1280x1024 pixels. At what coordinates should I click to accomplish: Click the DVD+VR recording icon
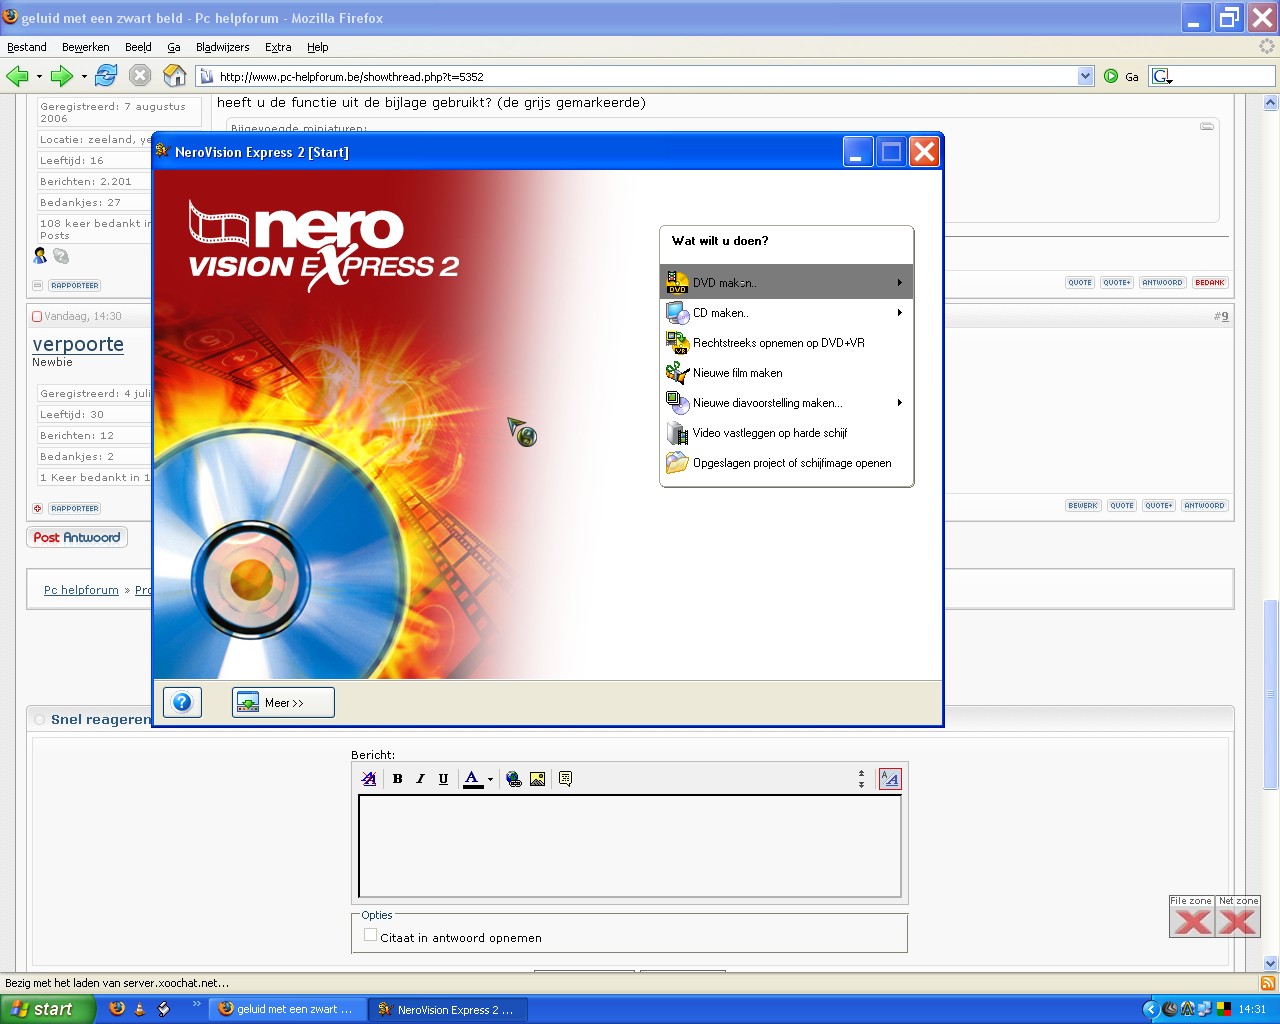pos(677,343)
